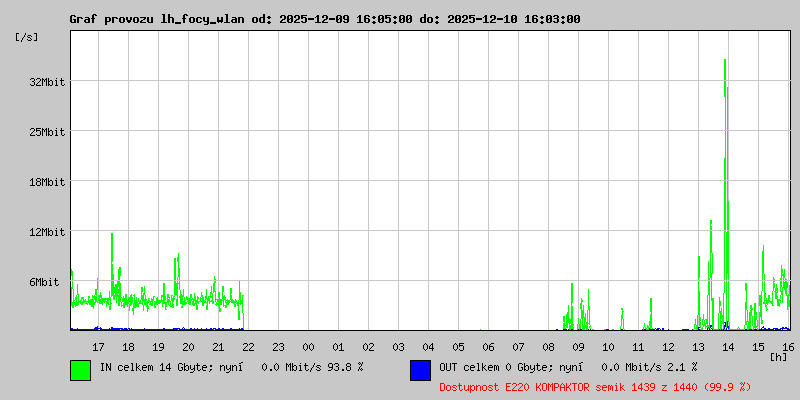This screenshot has width=800, height=400.
Task: Click the [/s] unit label
Action: coord(27,37)
